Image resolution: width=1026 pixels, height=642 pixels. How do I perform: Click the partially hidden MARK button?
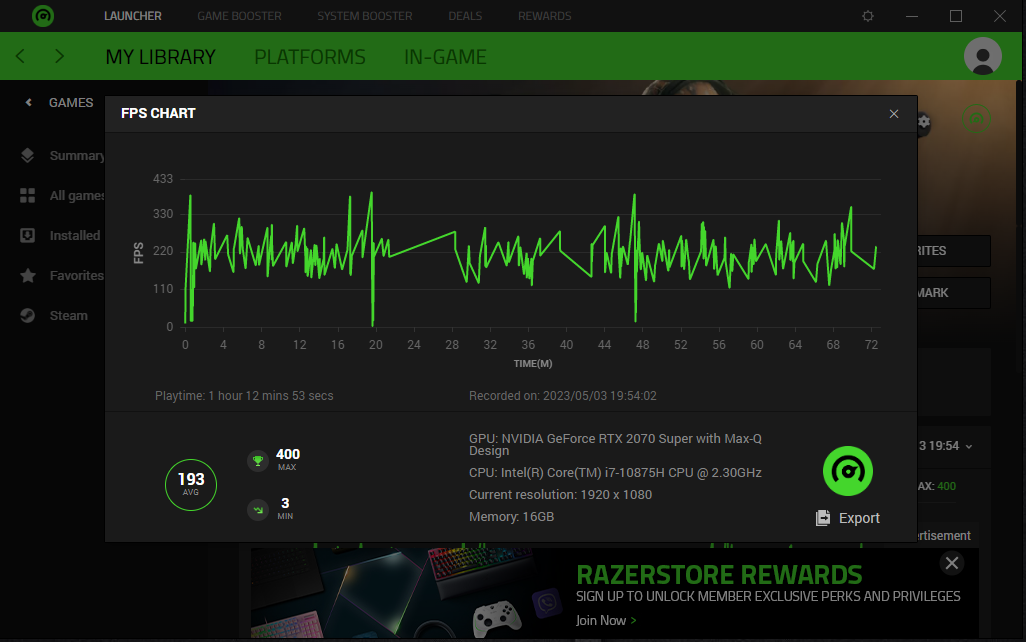(x=954, y=293)
